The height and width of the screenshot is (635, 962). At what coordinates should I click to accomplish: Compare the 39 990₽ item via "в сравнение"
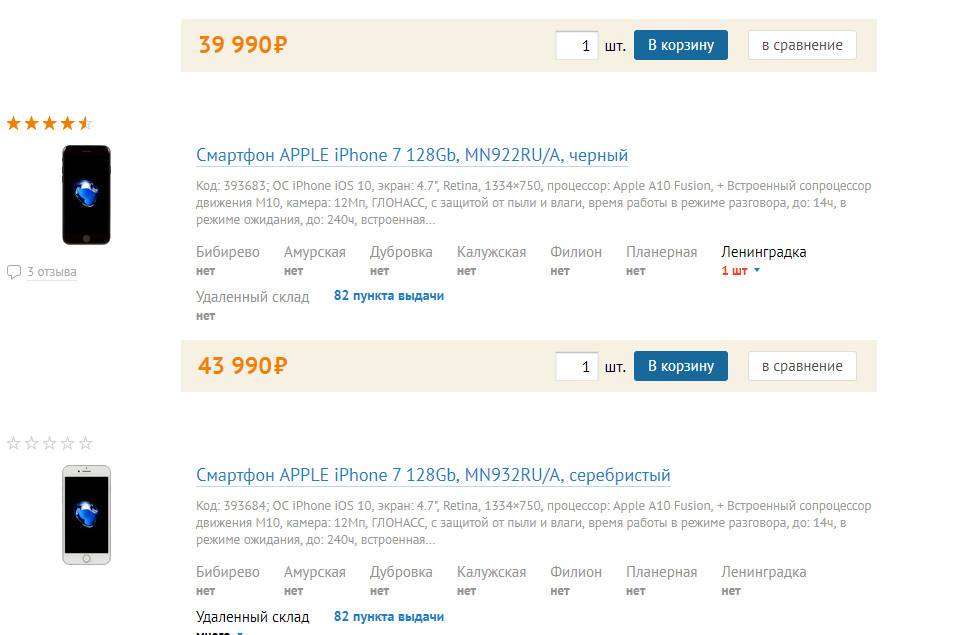(802, 45)
